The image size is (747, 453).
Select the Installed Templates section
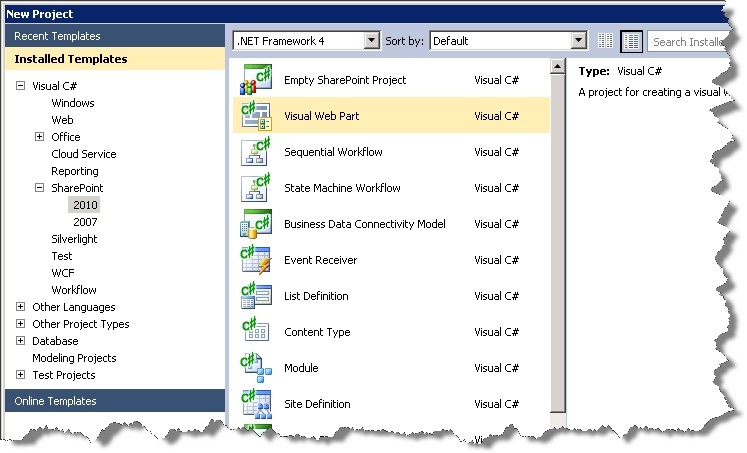point(115,59)
